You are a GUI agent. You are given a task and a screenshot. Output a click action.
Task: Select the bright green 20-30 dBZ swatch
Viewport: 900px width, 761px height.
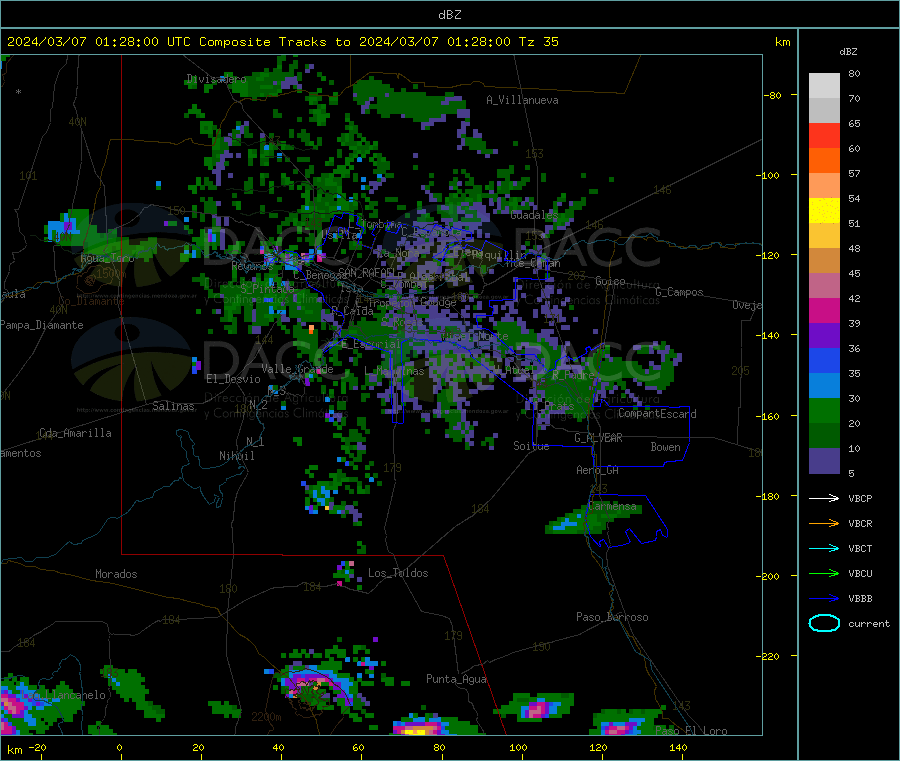[x=824, y=410]
